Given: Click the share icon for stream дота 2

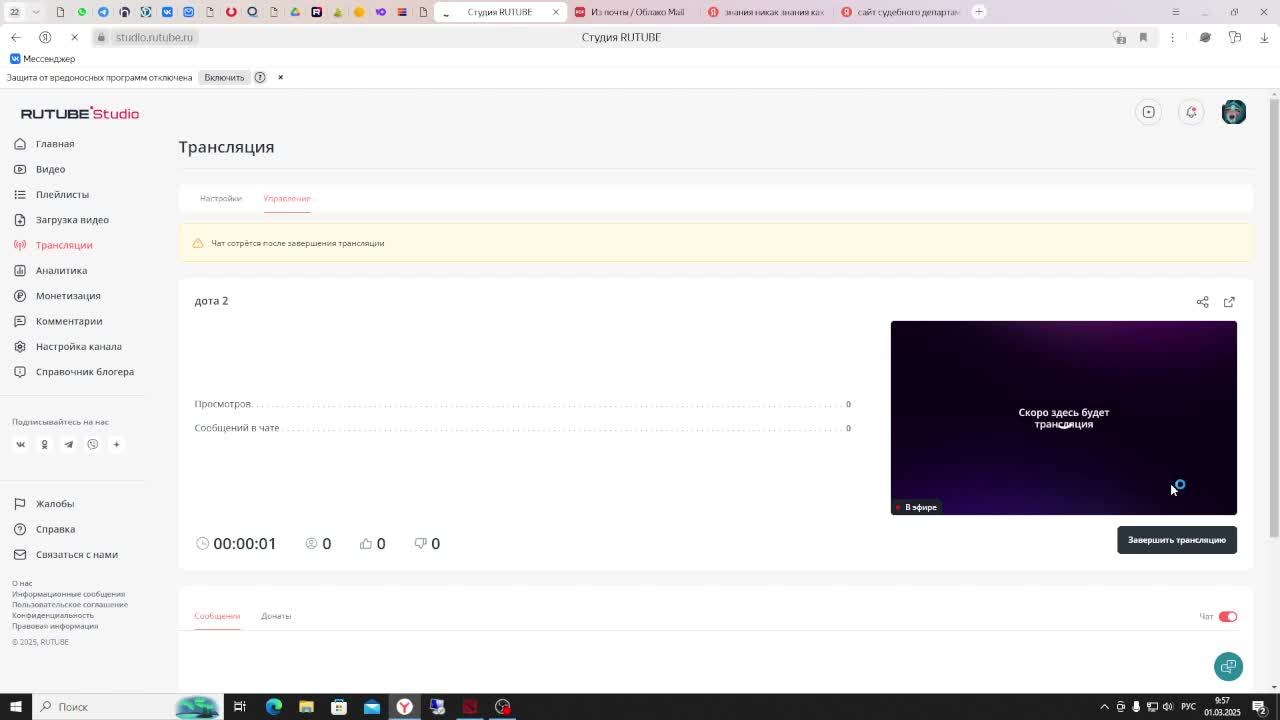Looking at the screenshot, I should pyautogui.click(x=1202, y=302).
